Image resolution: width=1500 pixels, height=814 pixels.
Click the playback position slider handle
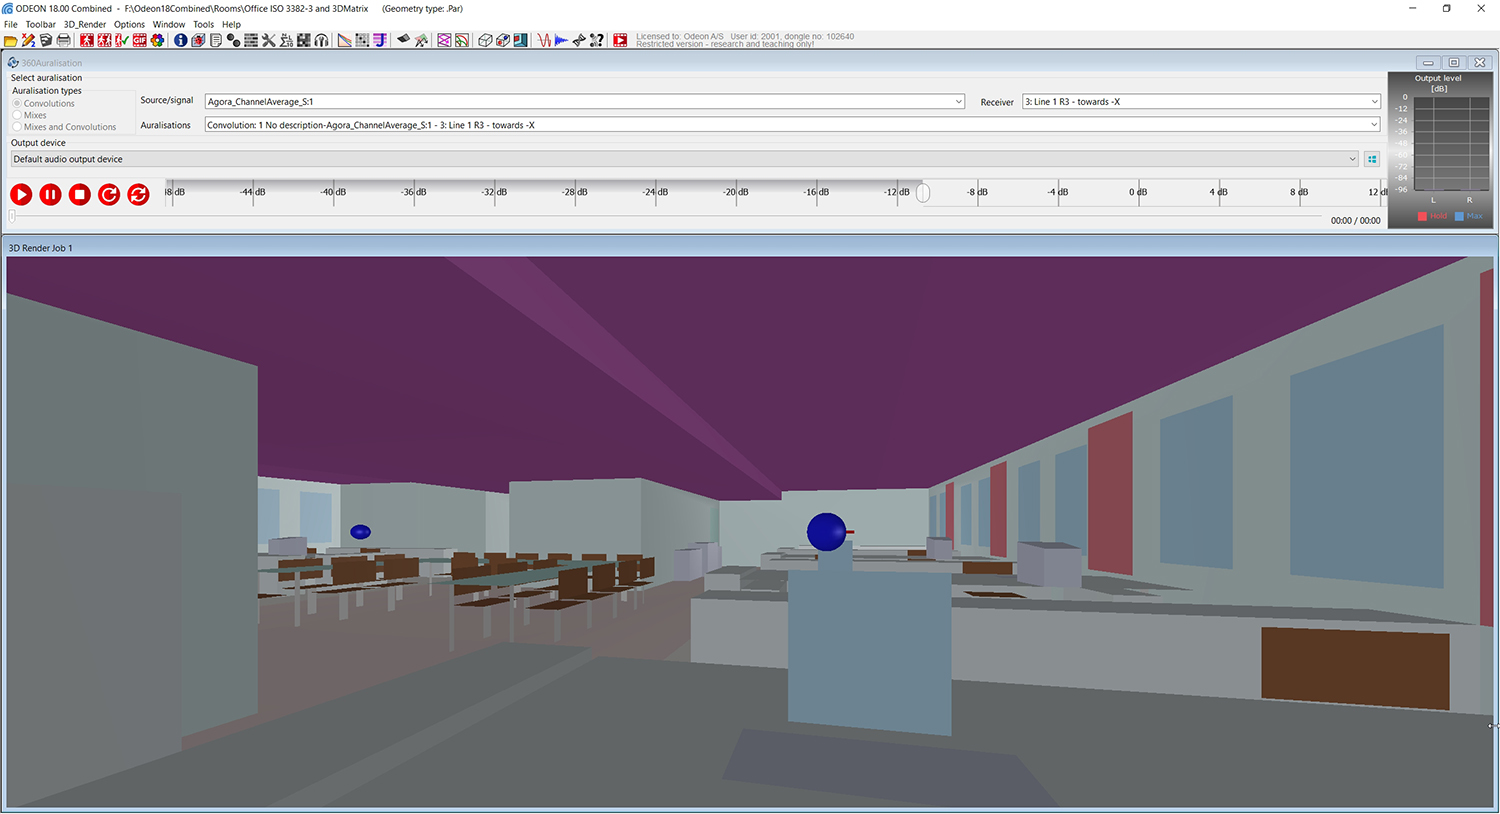tap(12, 215)
